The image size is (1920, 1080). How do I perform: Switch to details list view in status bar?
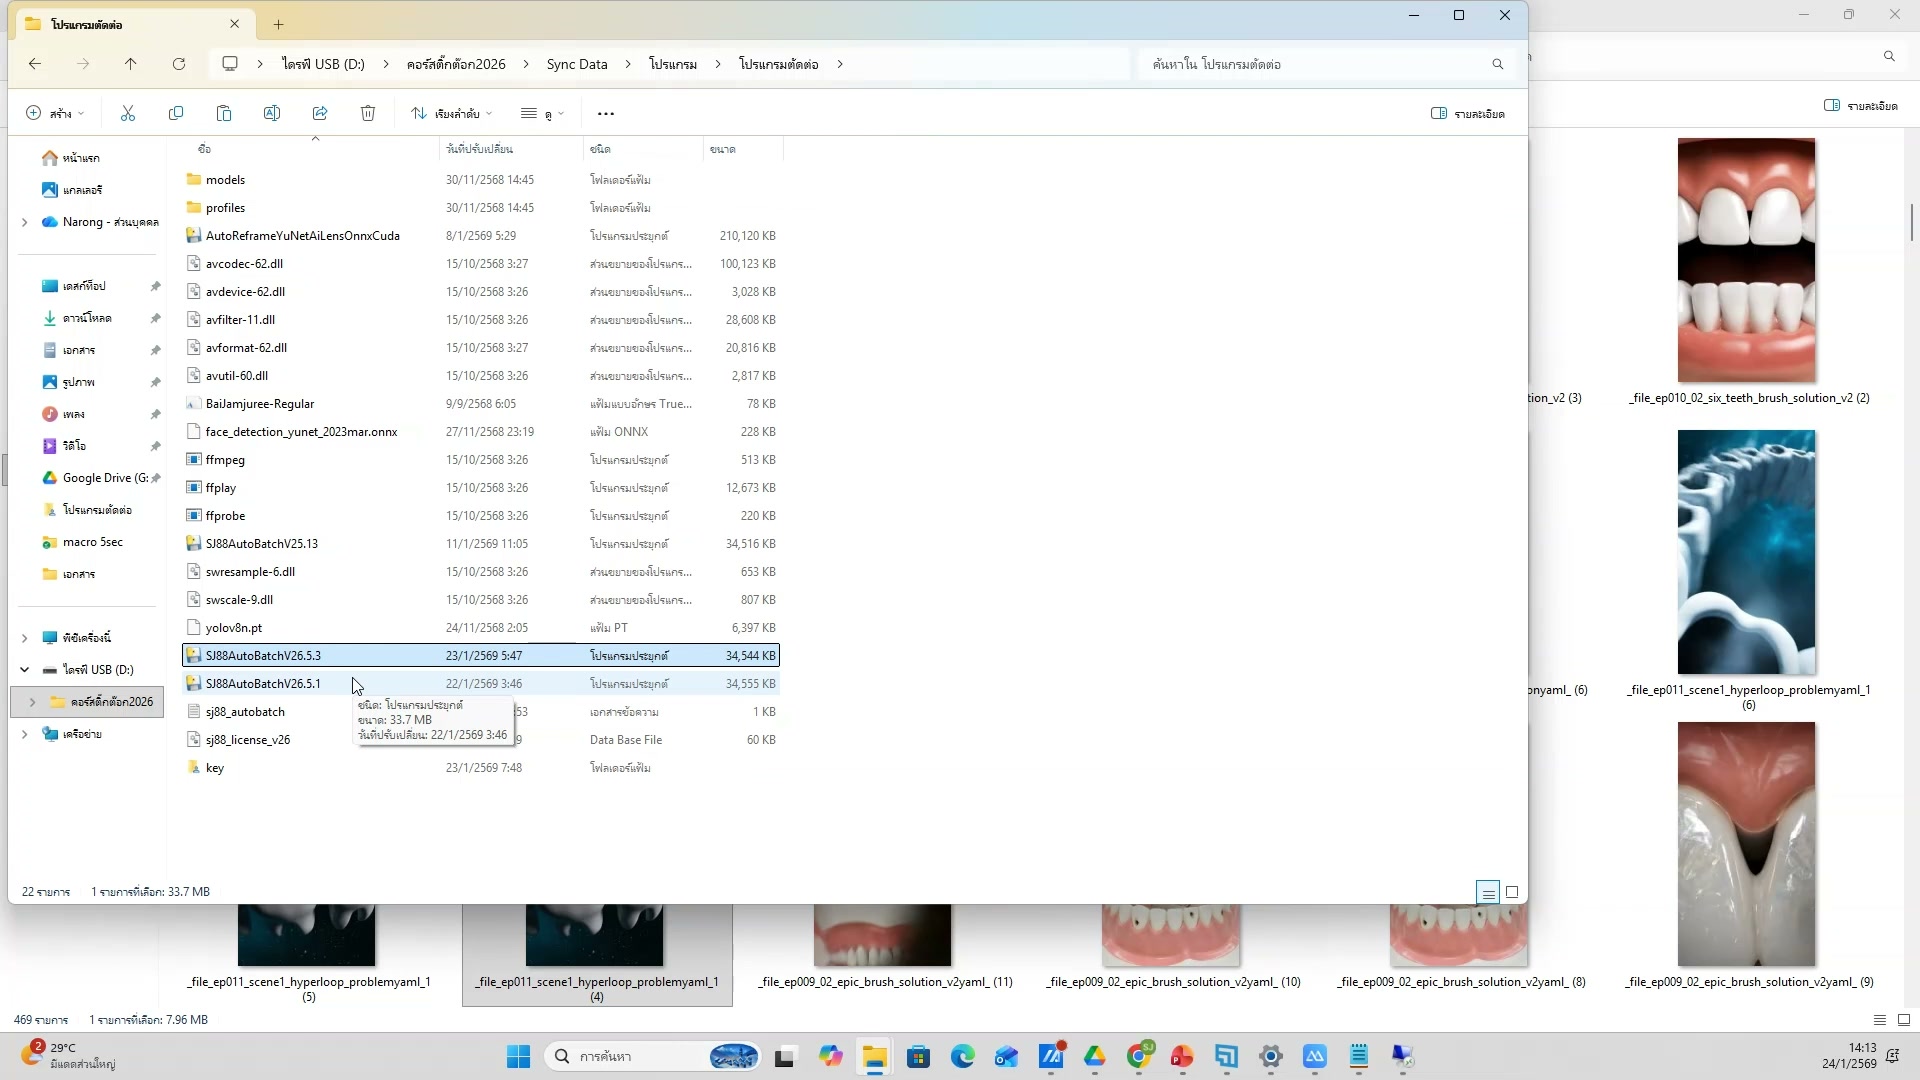[1488, 892]
